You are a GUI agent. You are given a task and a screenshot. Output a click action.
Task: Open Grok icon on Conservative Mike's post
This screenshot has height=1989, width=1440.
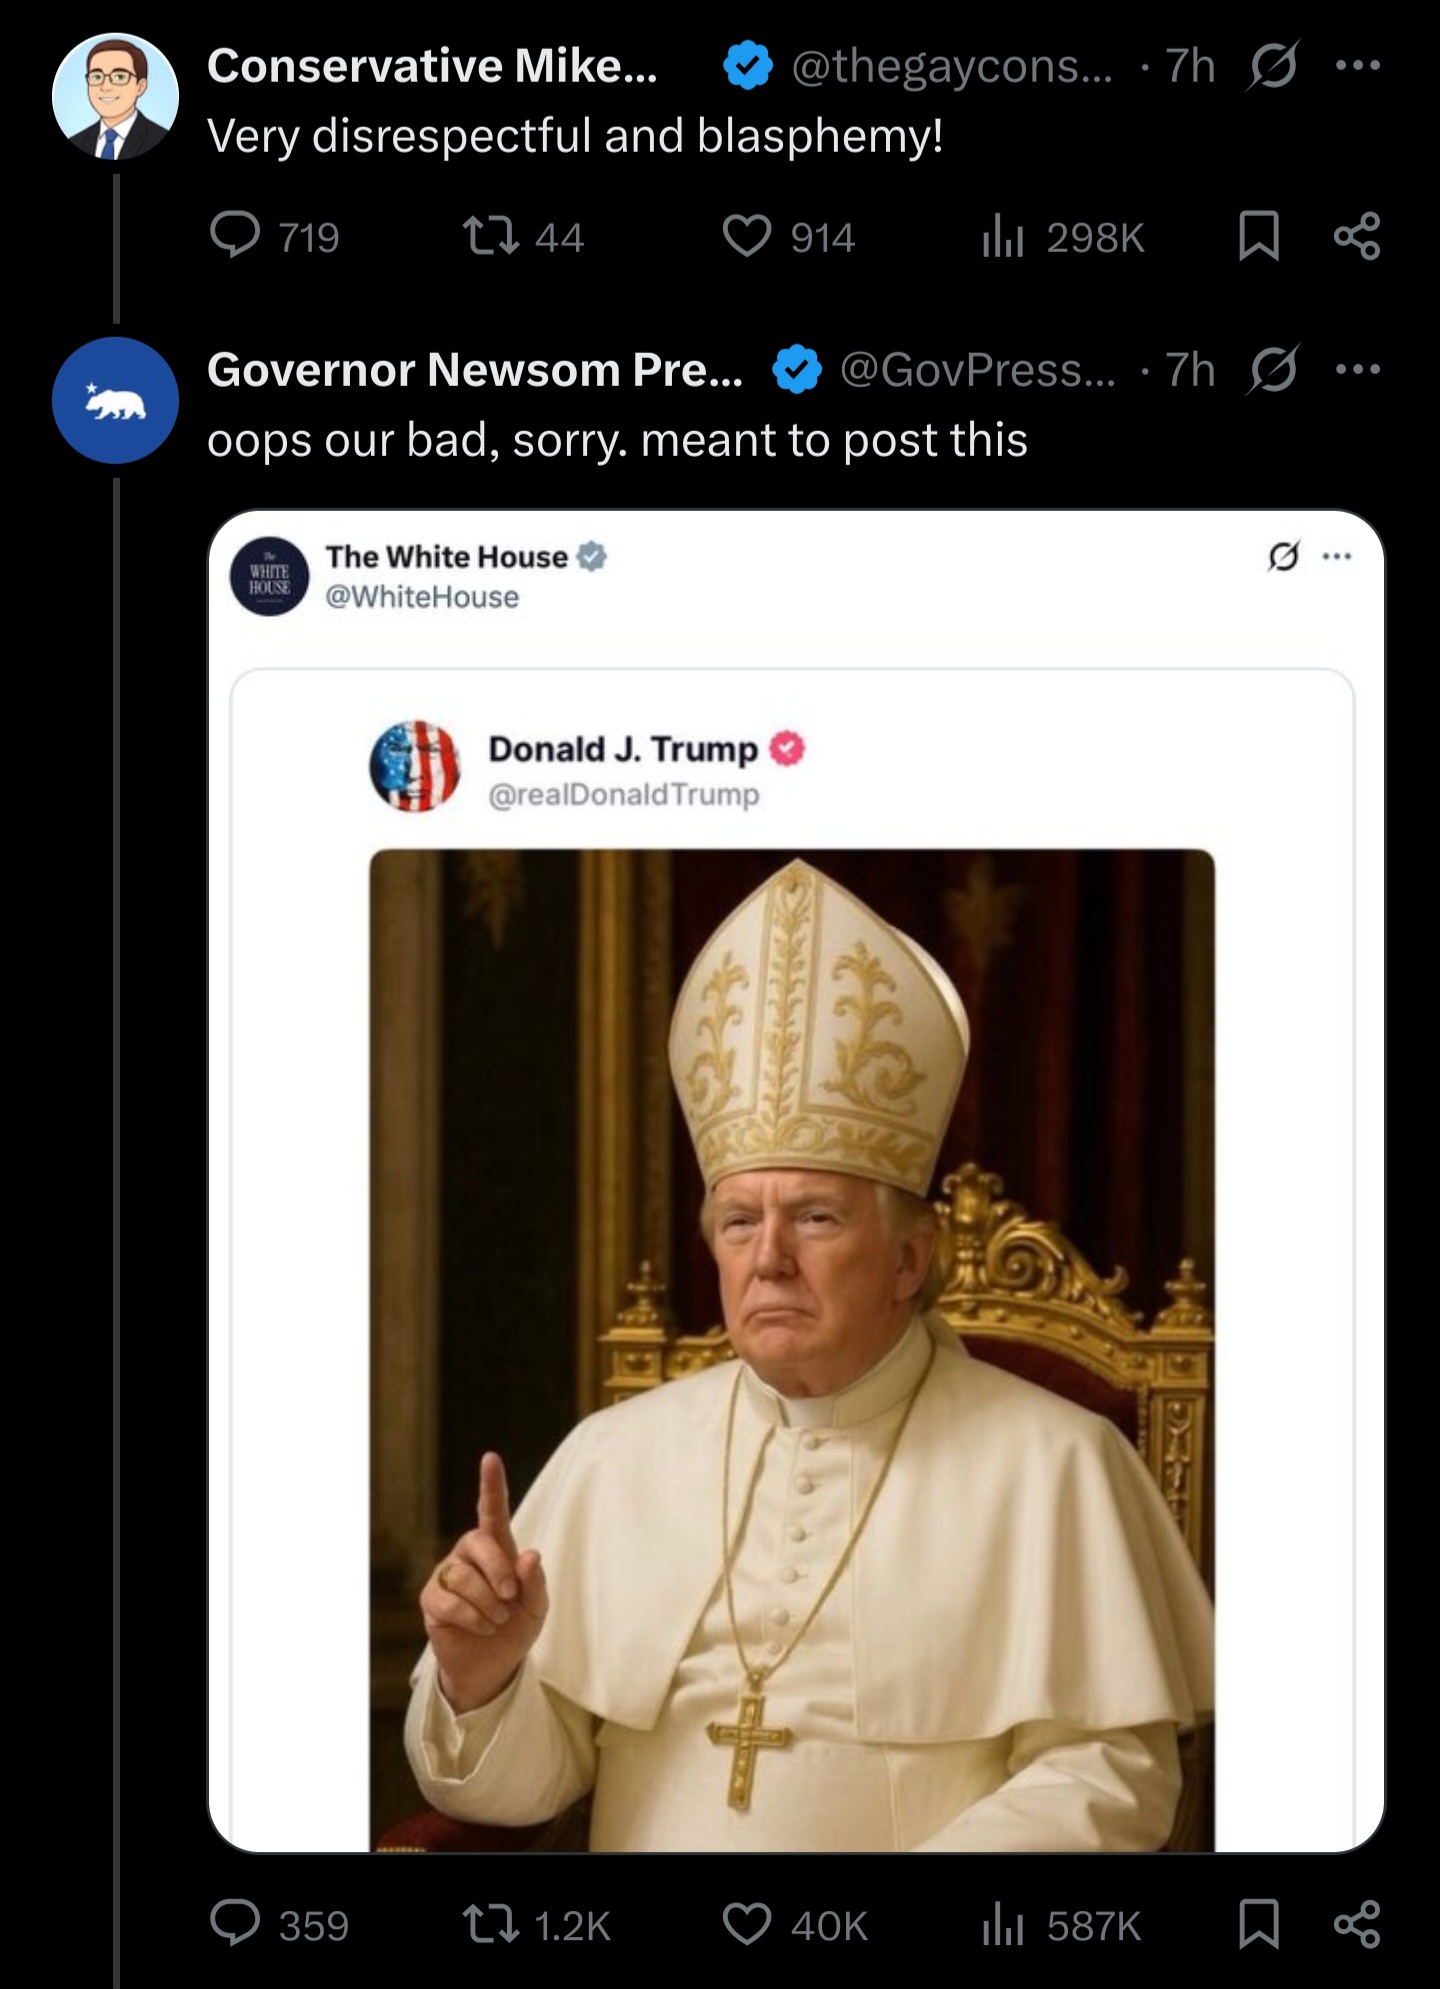point(1273,67)
